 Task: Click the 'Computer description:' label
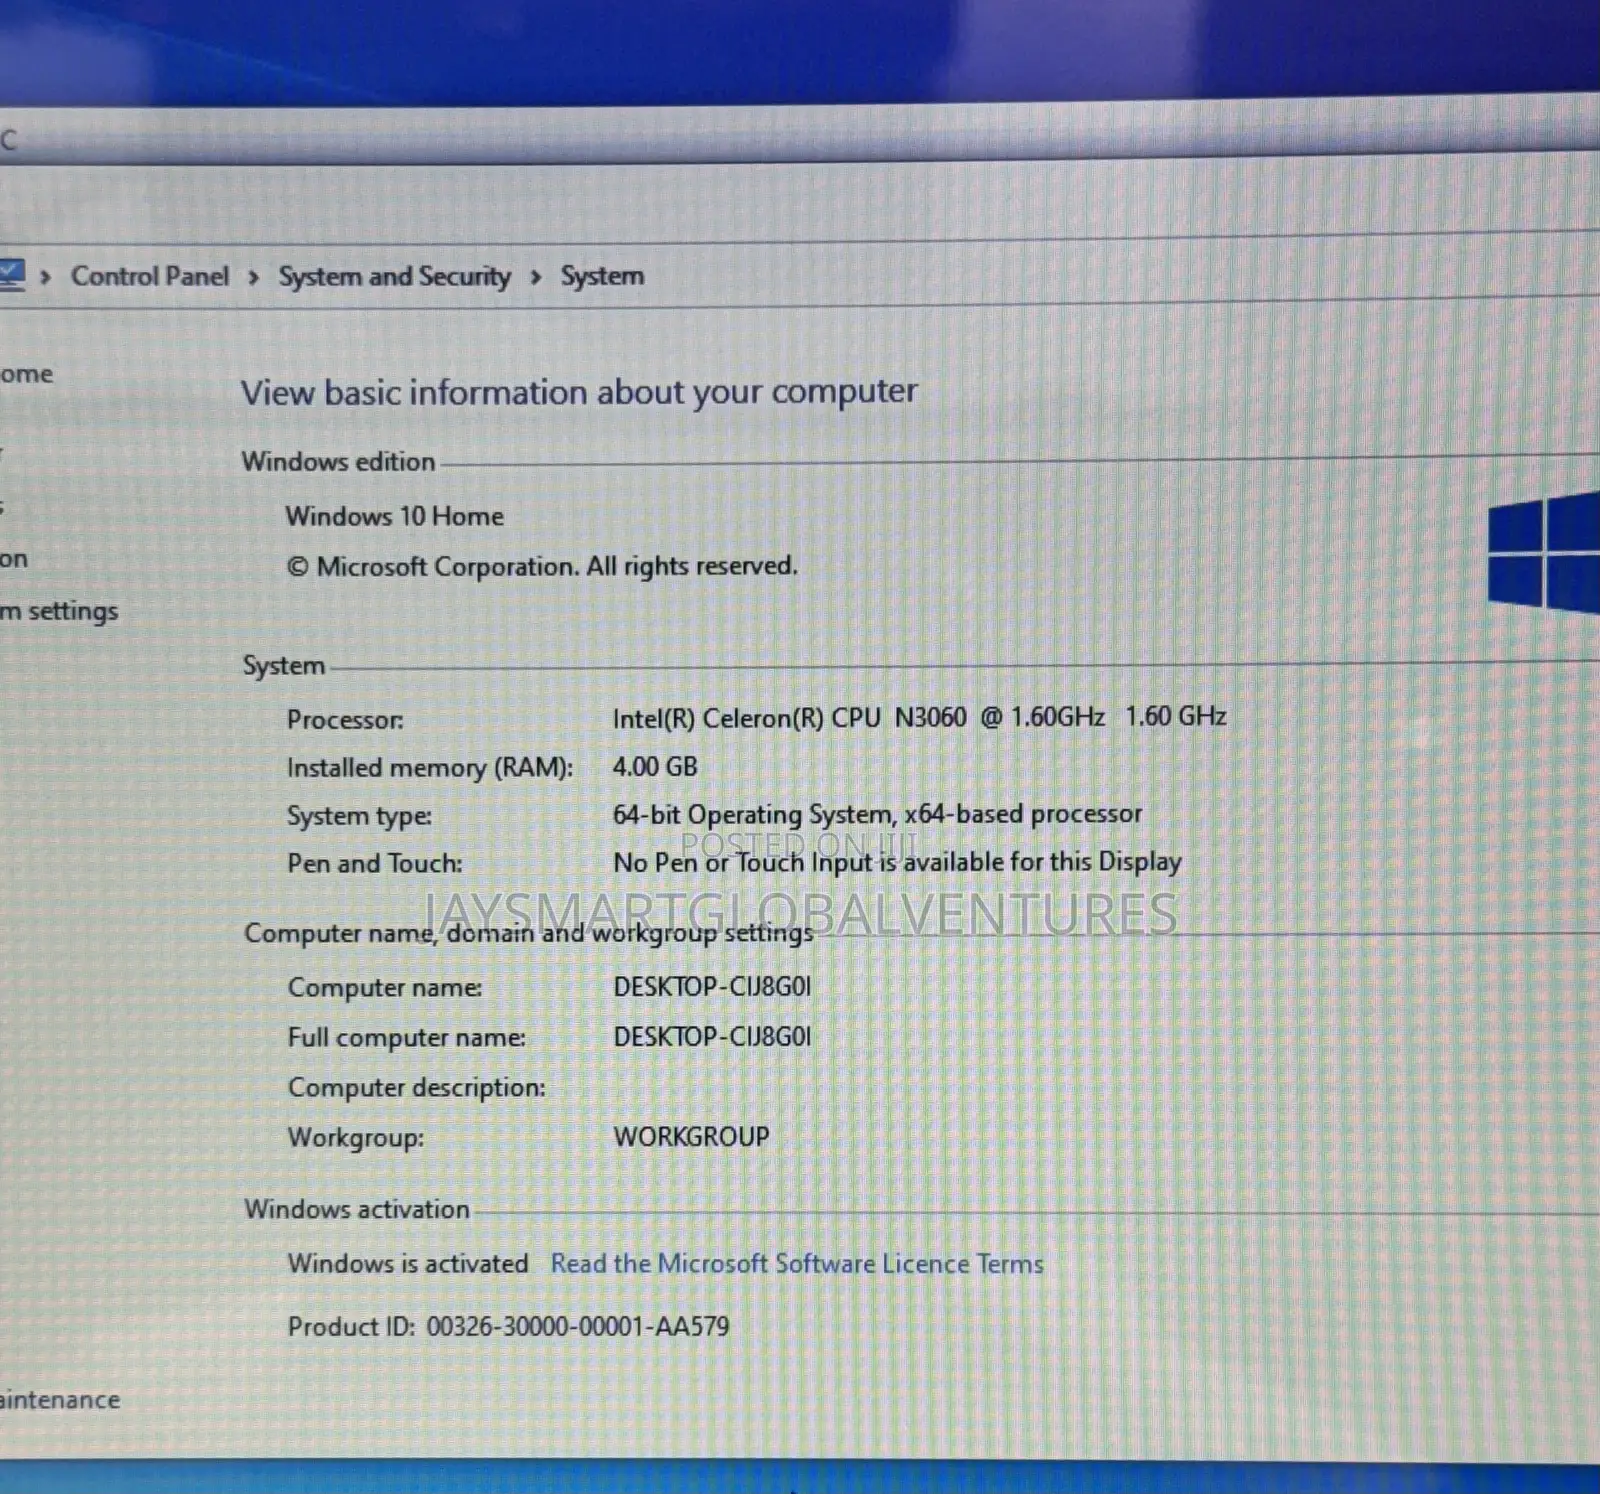(417, 1088)
